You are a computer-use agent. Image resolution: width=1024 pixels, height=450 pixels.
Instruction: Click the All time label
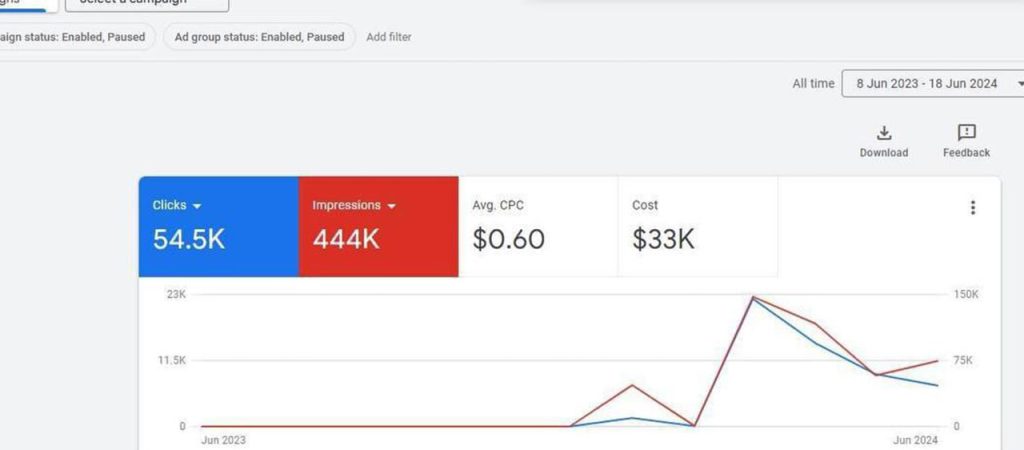point(813,84)
